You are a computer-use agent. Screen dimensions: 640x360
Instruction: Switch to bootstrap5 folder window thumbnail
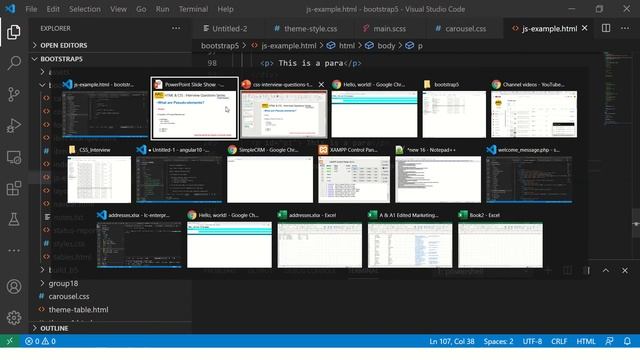pyautogui.click(x=454, y=108)
